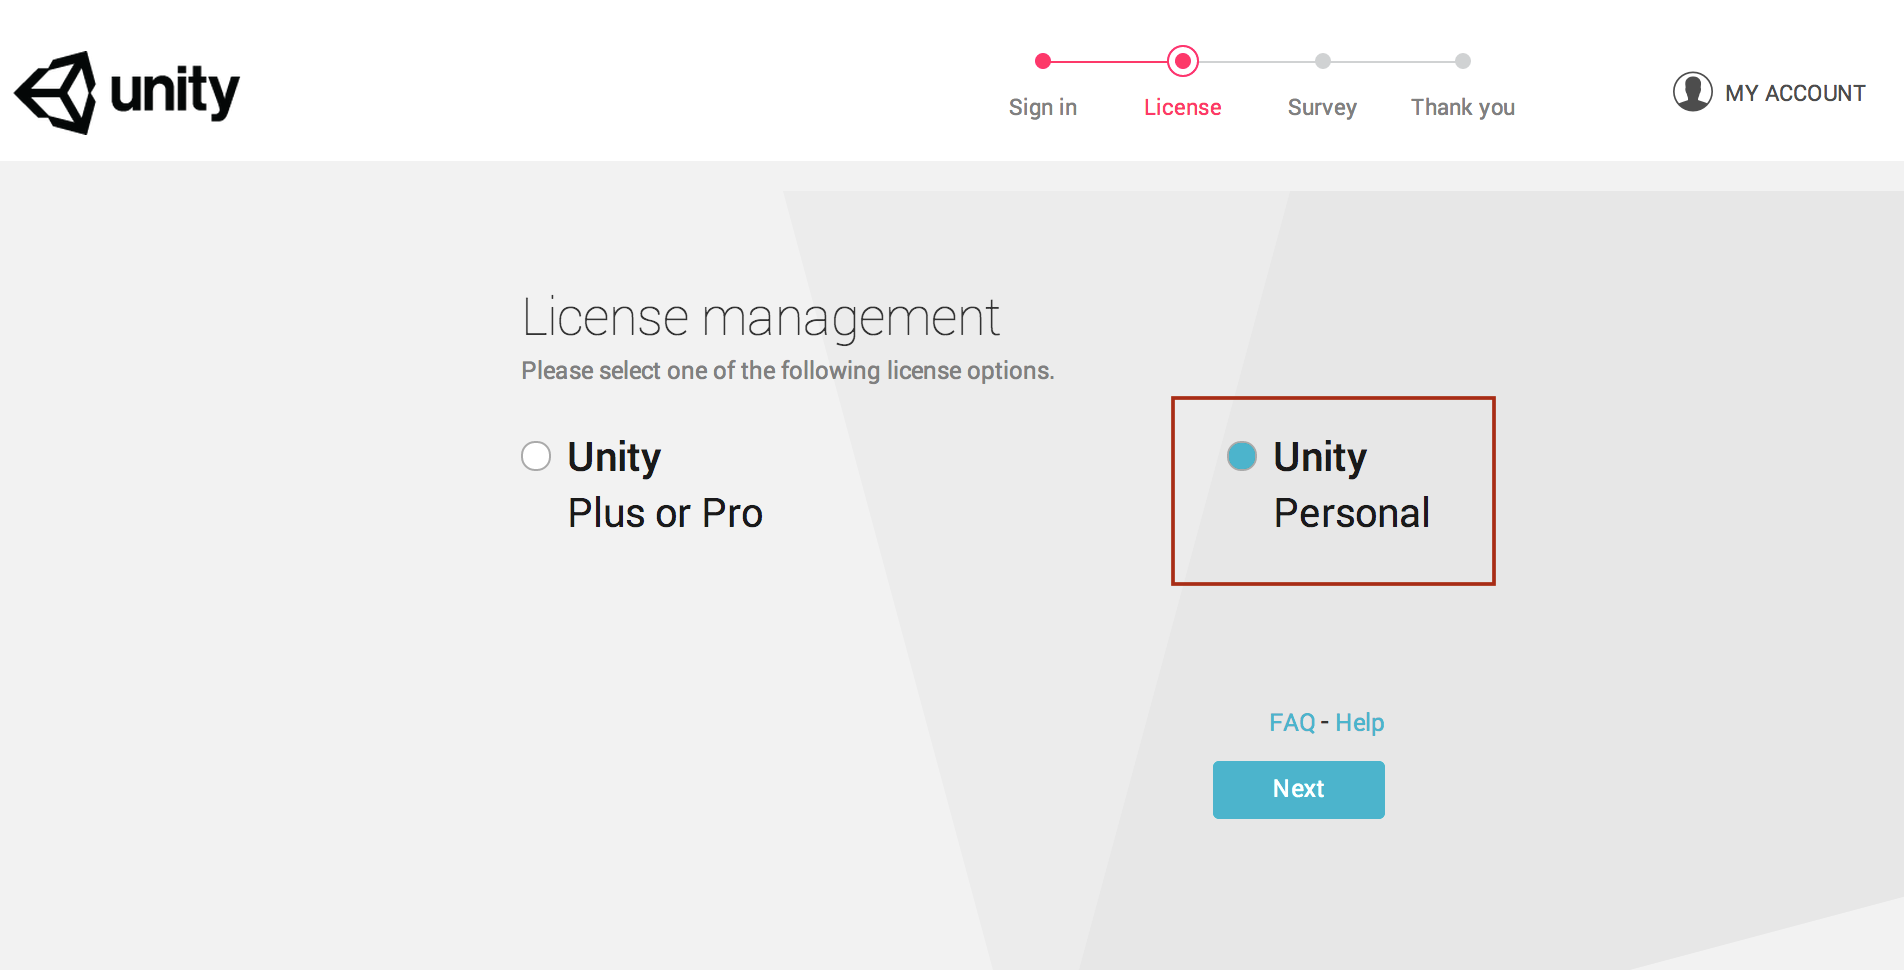Screen dimensions: 1904x970
Task: Click the Survey step dot
Action: tap(1322, 61)
